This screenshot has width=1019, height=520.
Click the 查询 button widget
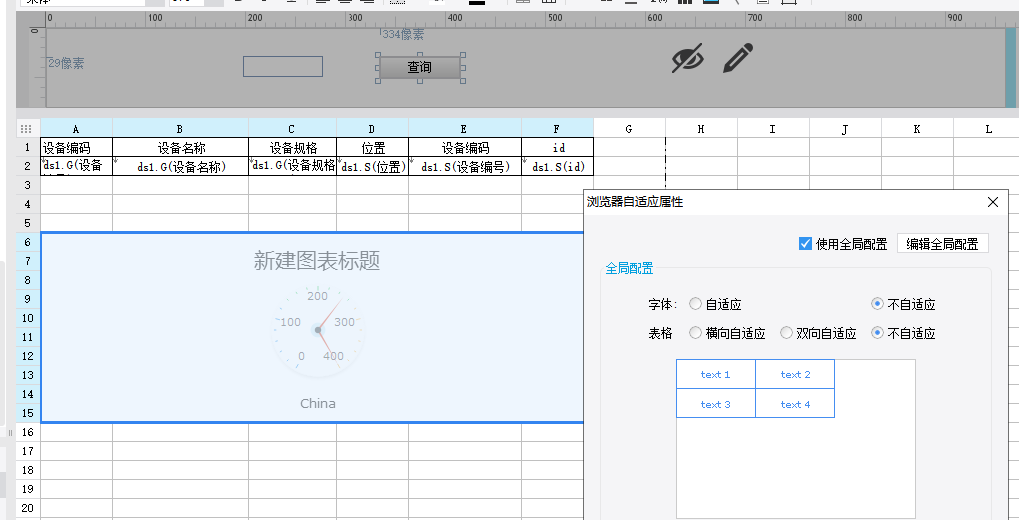(420, 67)
